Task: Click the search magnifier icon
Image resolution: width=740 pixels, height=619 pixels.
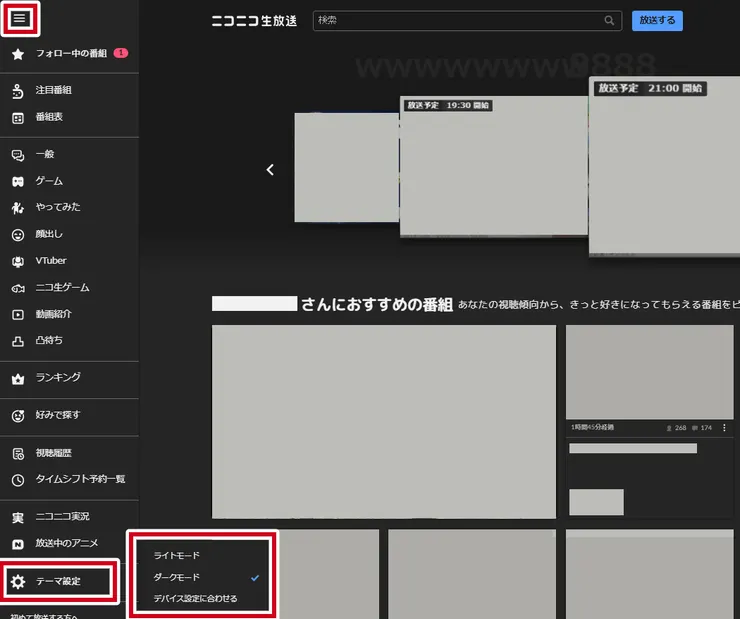Action: [x=609, y=20]
